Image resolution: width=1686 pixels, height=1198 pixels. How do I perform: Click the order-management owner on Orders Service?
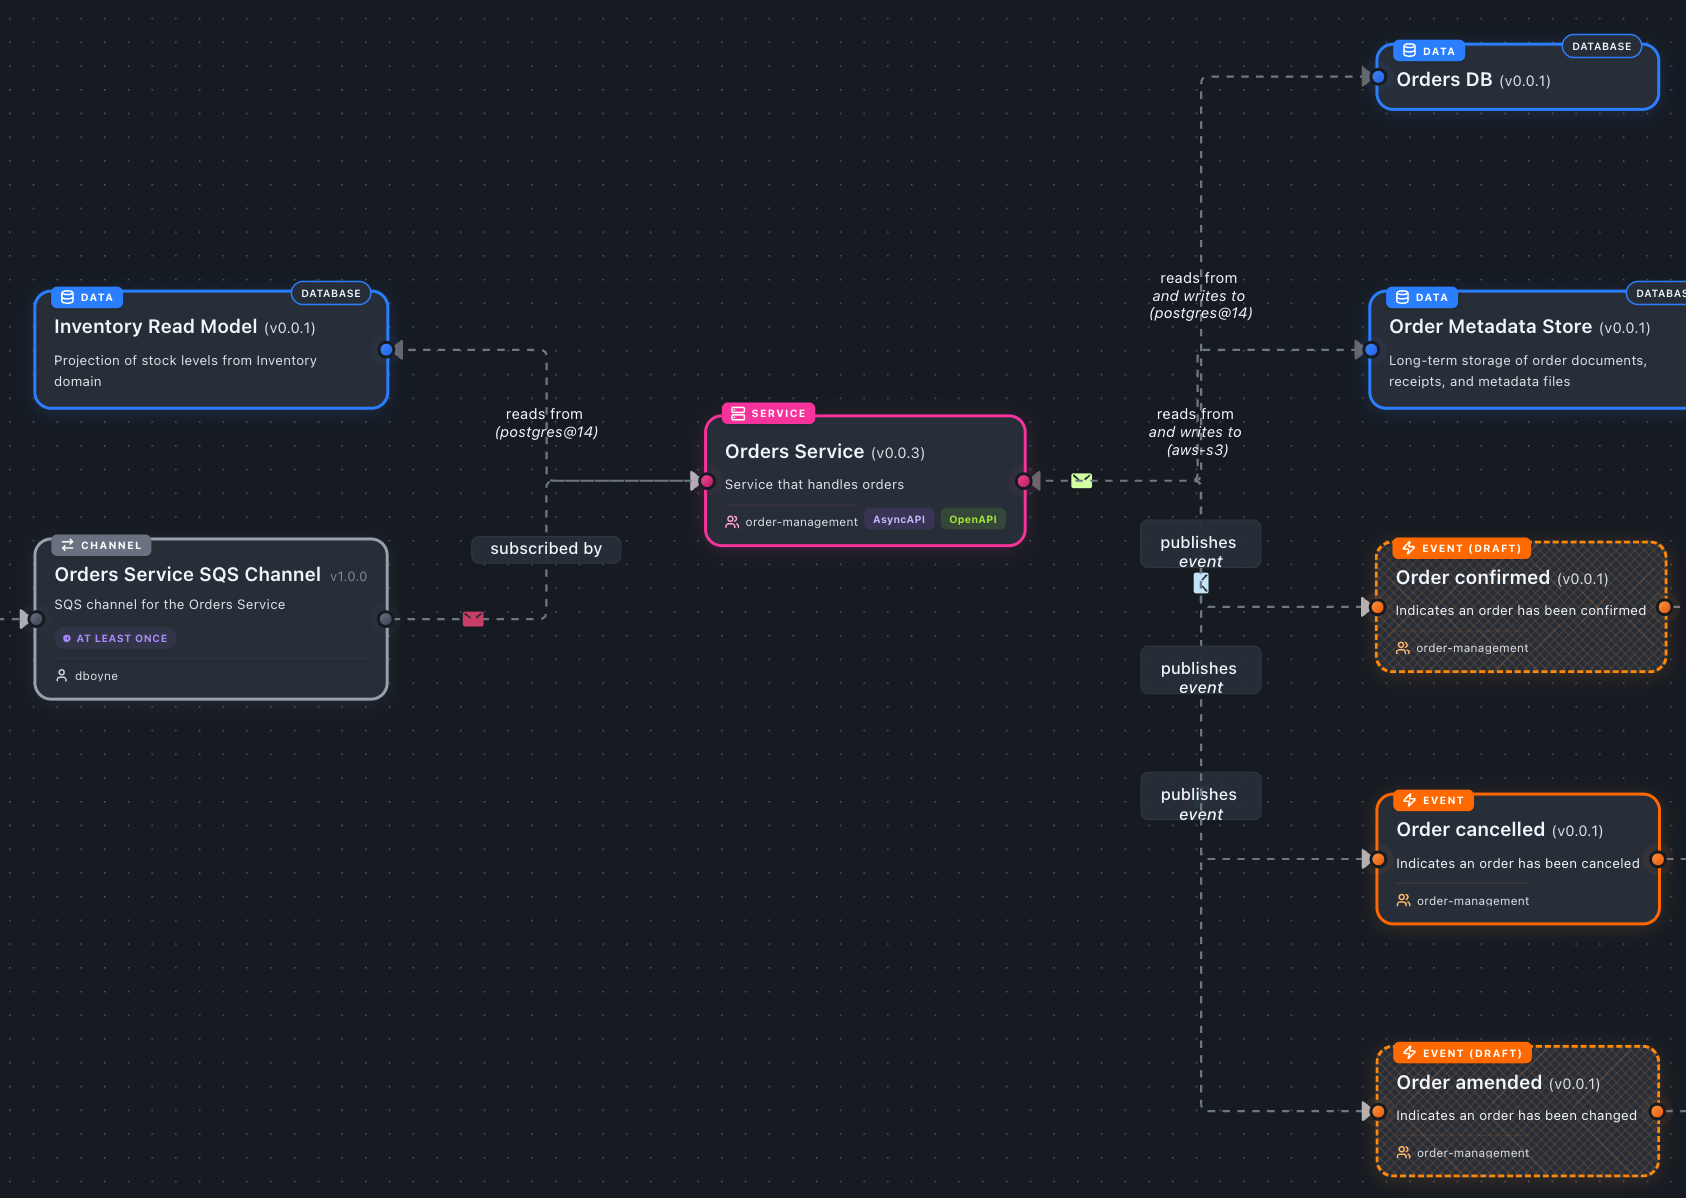[x=800, y=522]
